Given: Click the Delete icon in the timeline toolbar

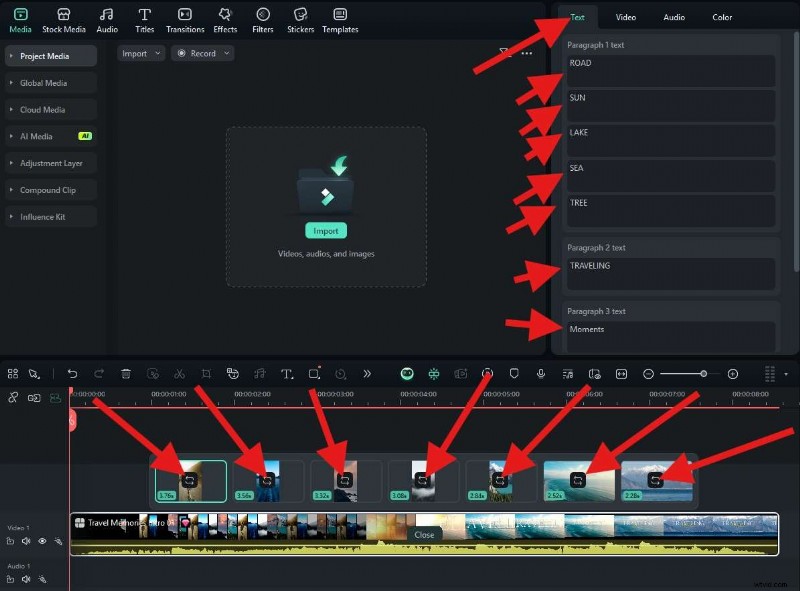Looking at the screenshot, I should pos(125,373).
